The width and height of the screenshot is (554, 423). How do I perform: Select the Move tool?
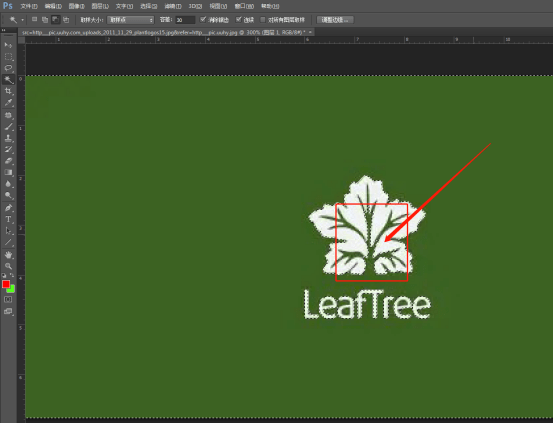(8, 45)
